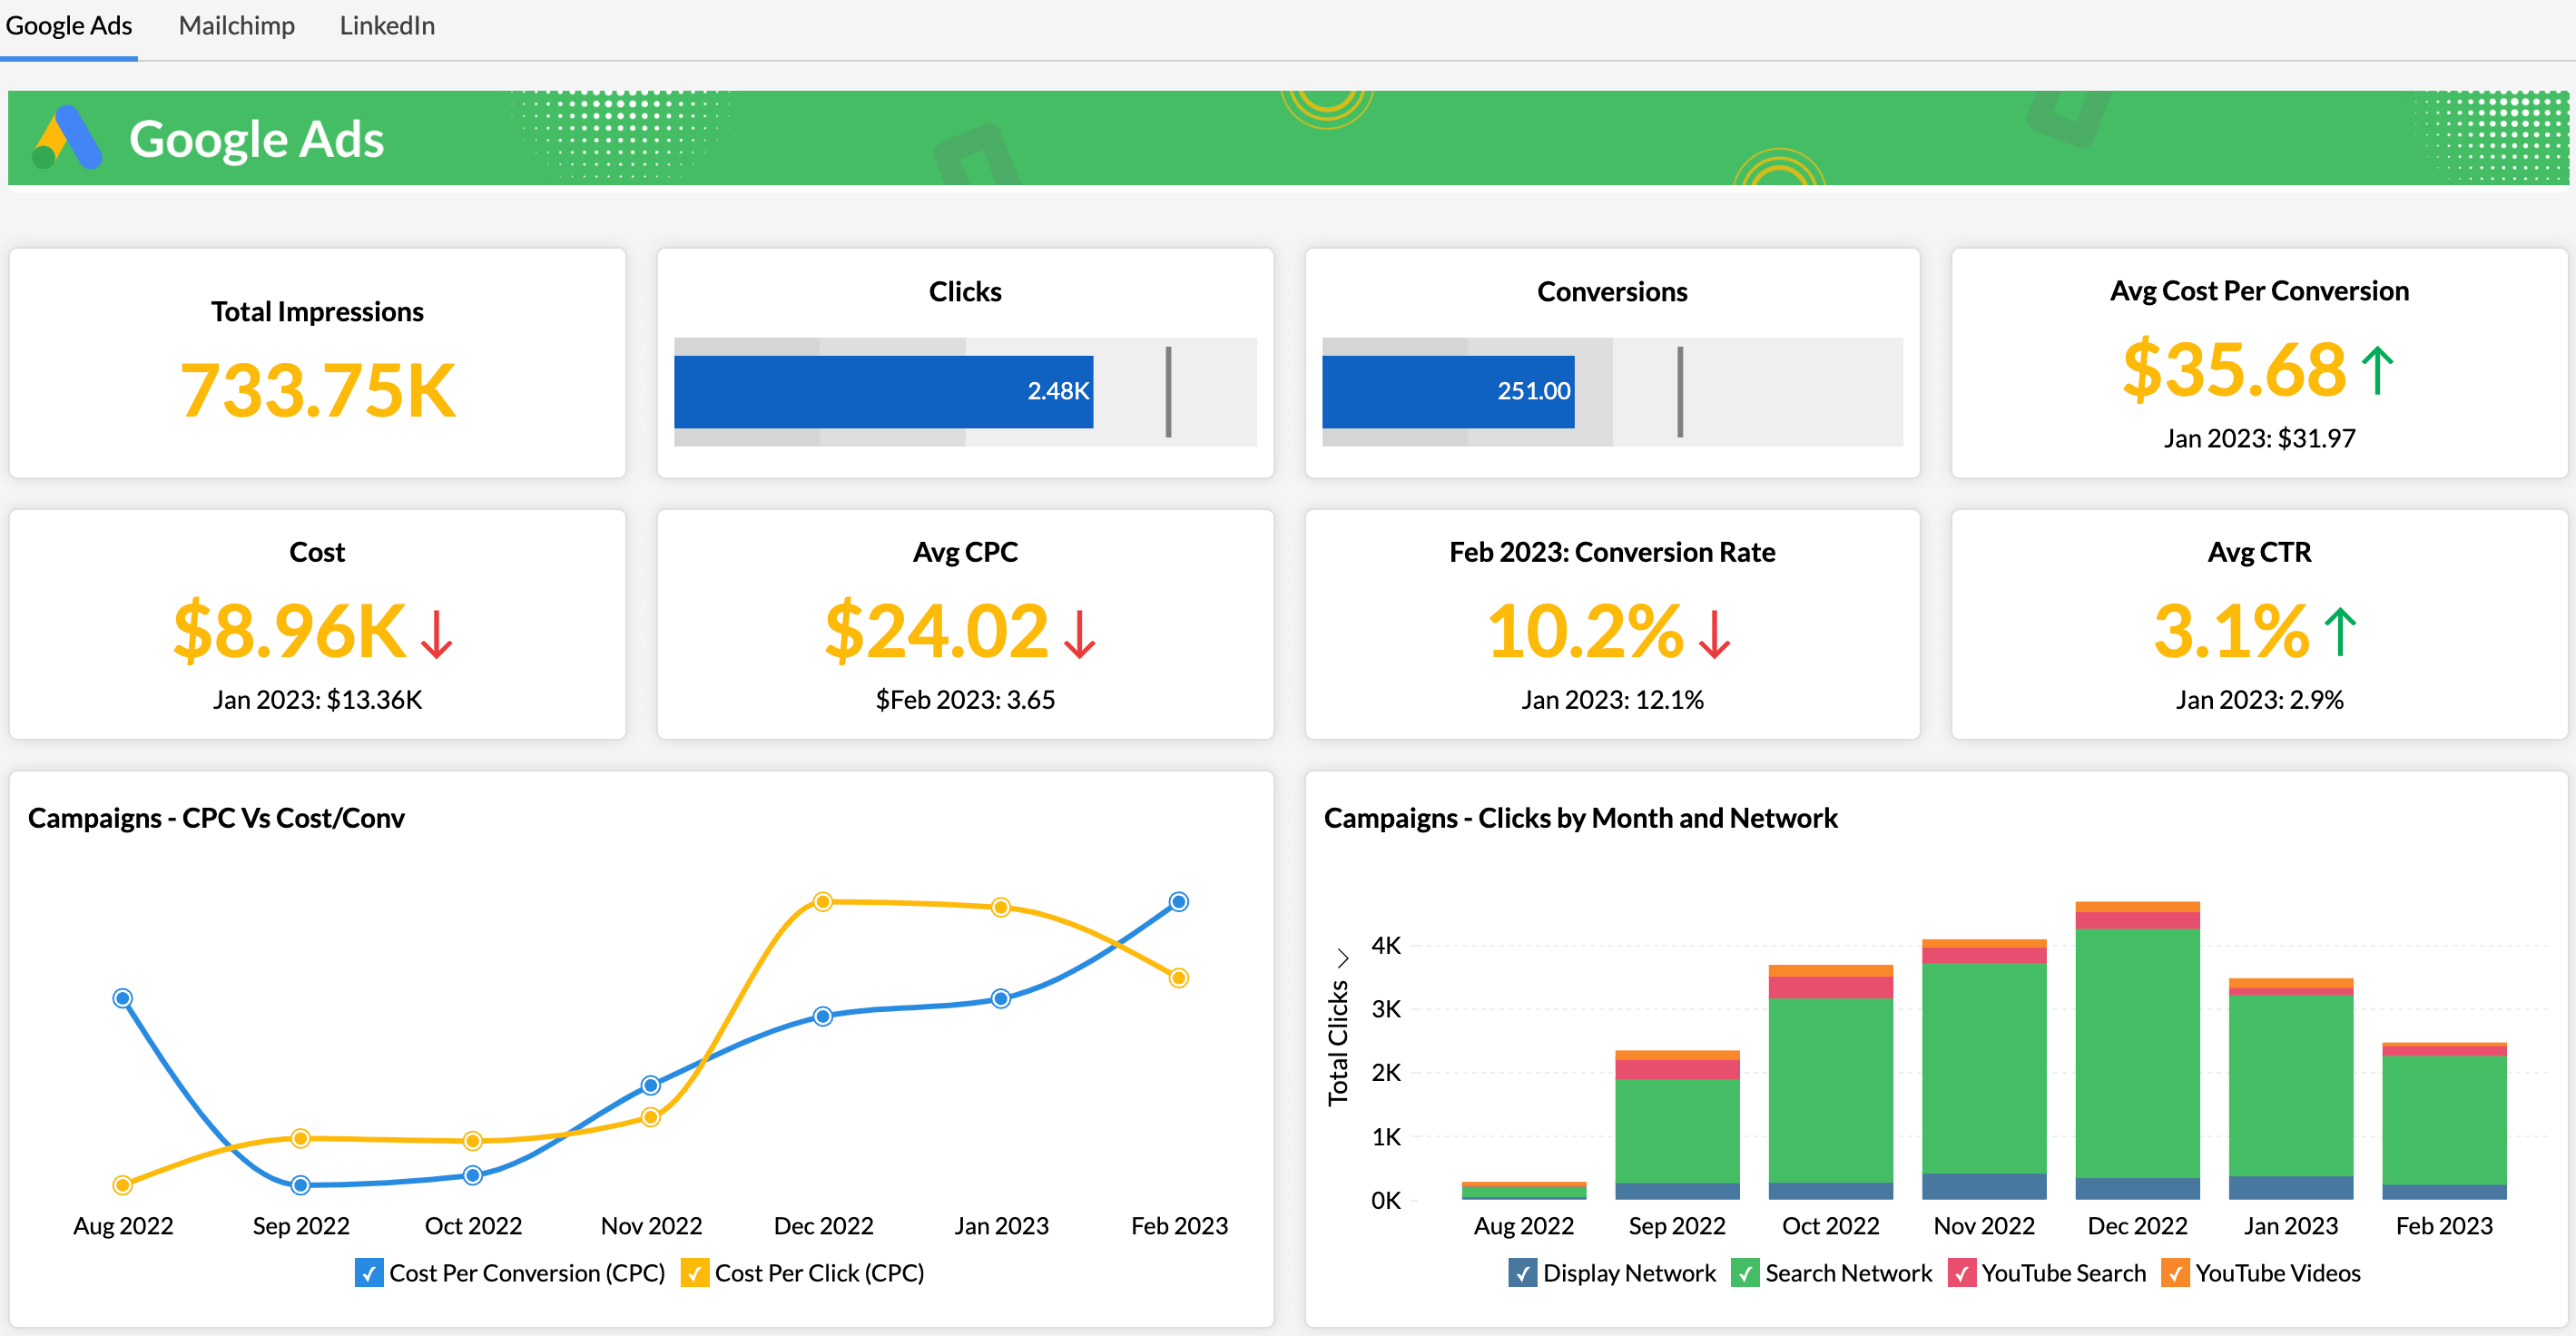Toggle the YouTube Videos legend checkbox
The height and width of the screenshot is (1336, 2576).
click(x=2174, y=1273)
